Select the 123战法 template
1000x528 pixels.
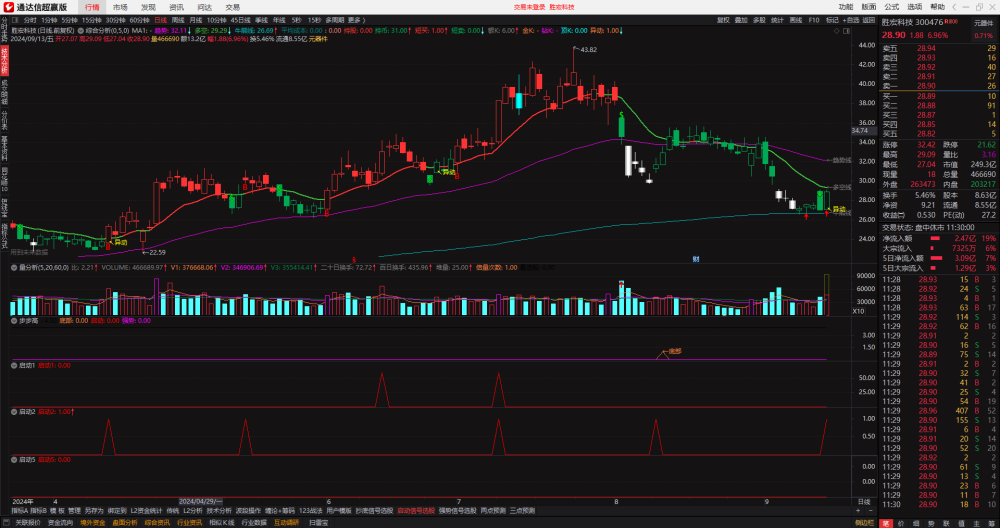311,511
